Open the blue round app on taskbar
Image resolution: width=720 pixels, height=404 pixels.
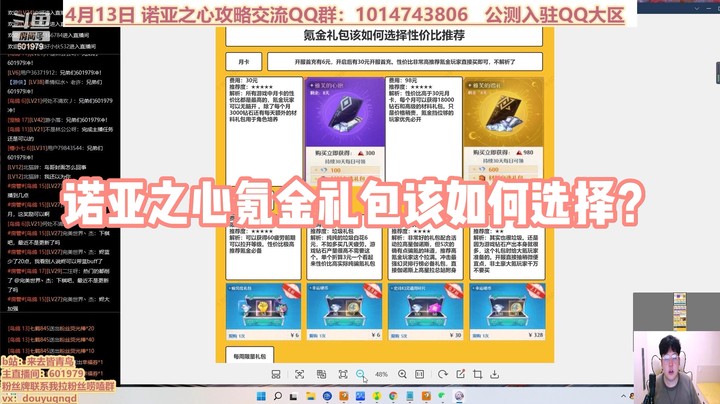click(327, 396)
